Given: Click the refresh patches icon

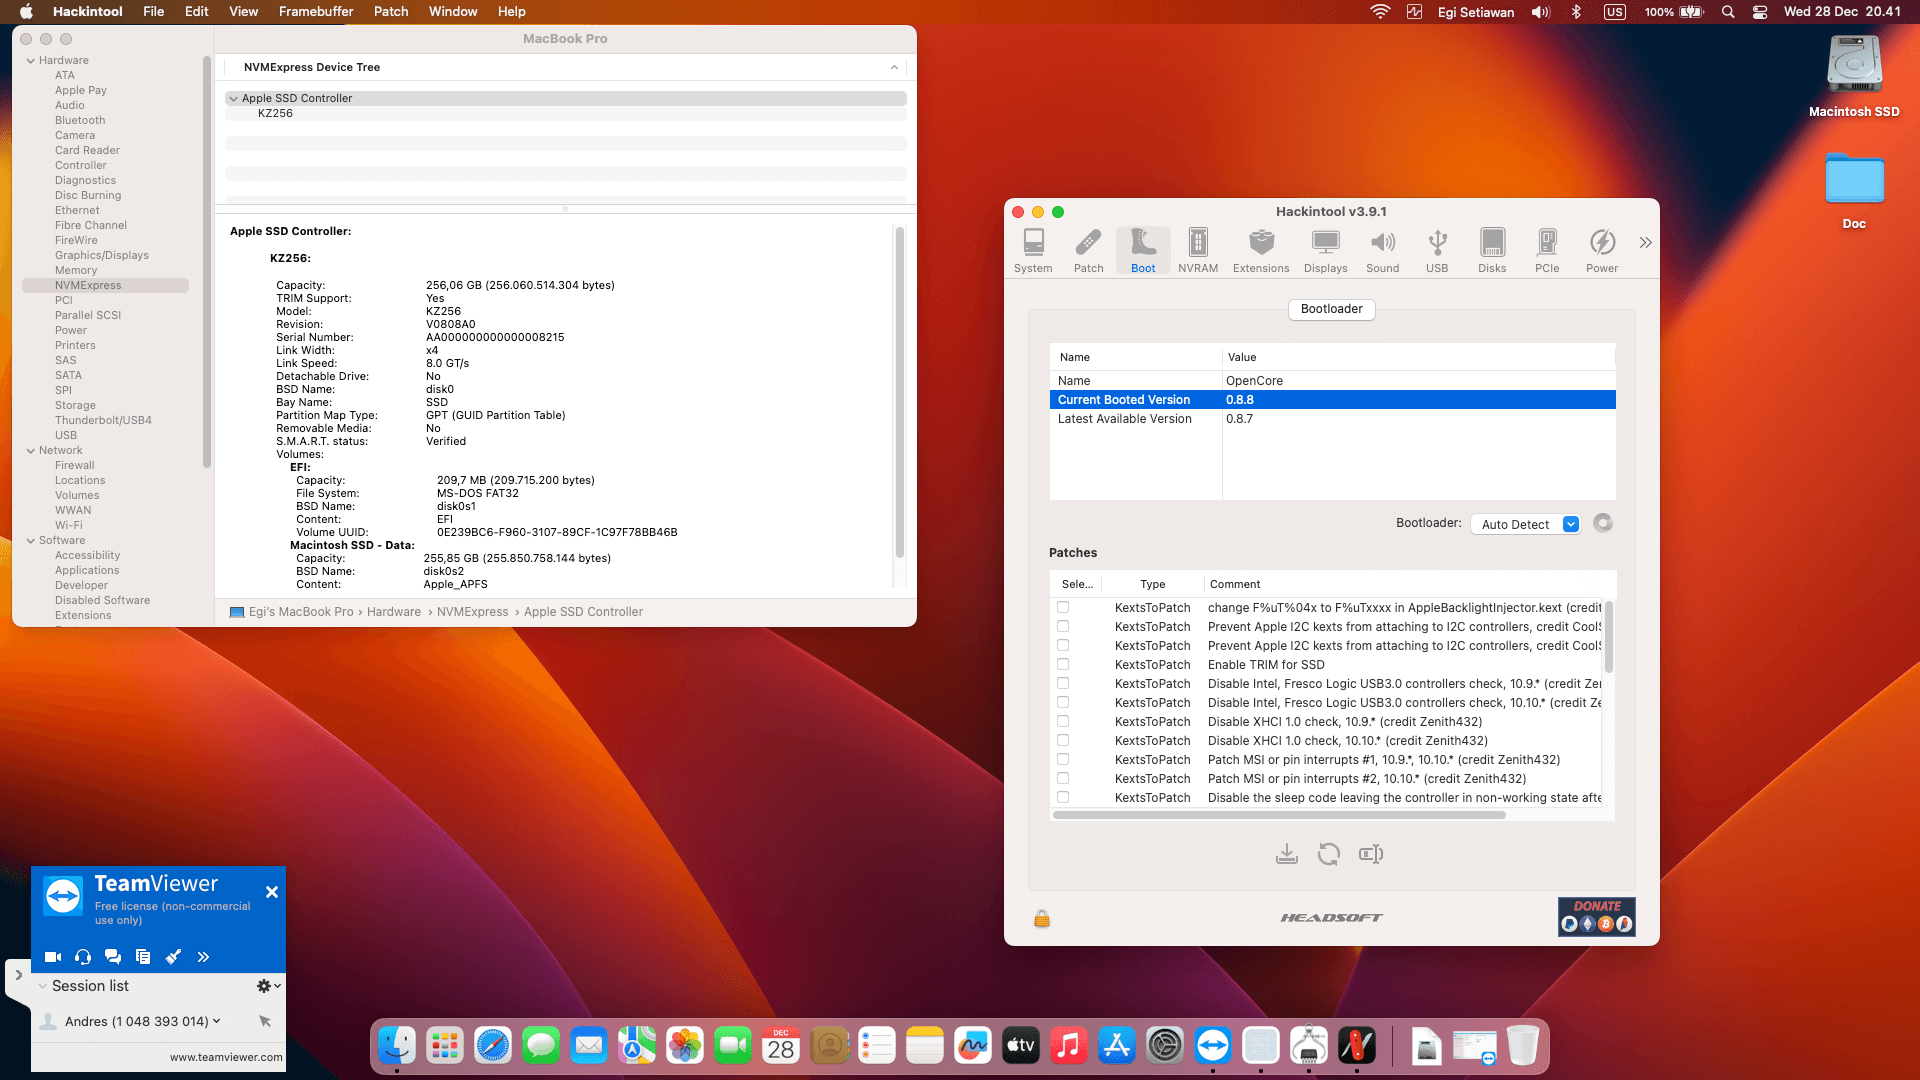Looking at the screenshot, I should [x=1328, y=854].
